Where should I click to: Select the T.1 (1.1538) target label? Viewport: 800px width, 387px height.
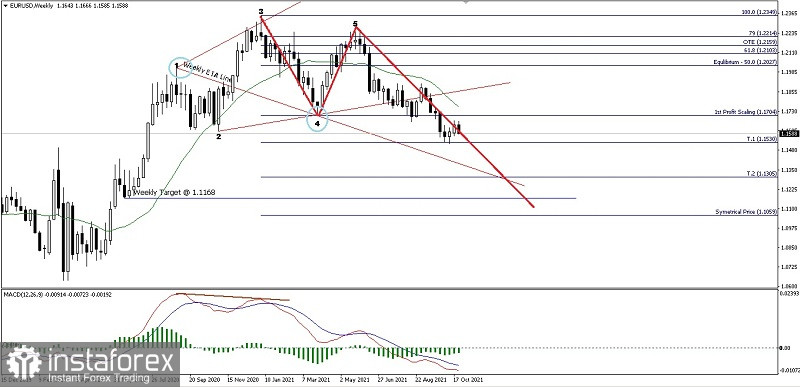click(x=761, y=139)
